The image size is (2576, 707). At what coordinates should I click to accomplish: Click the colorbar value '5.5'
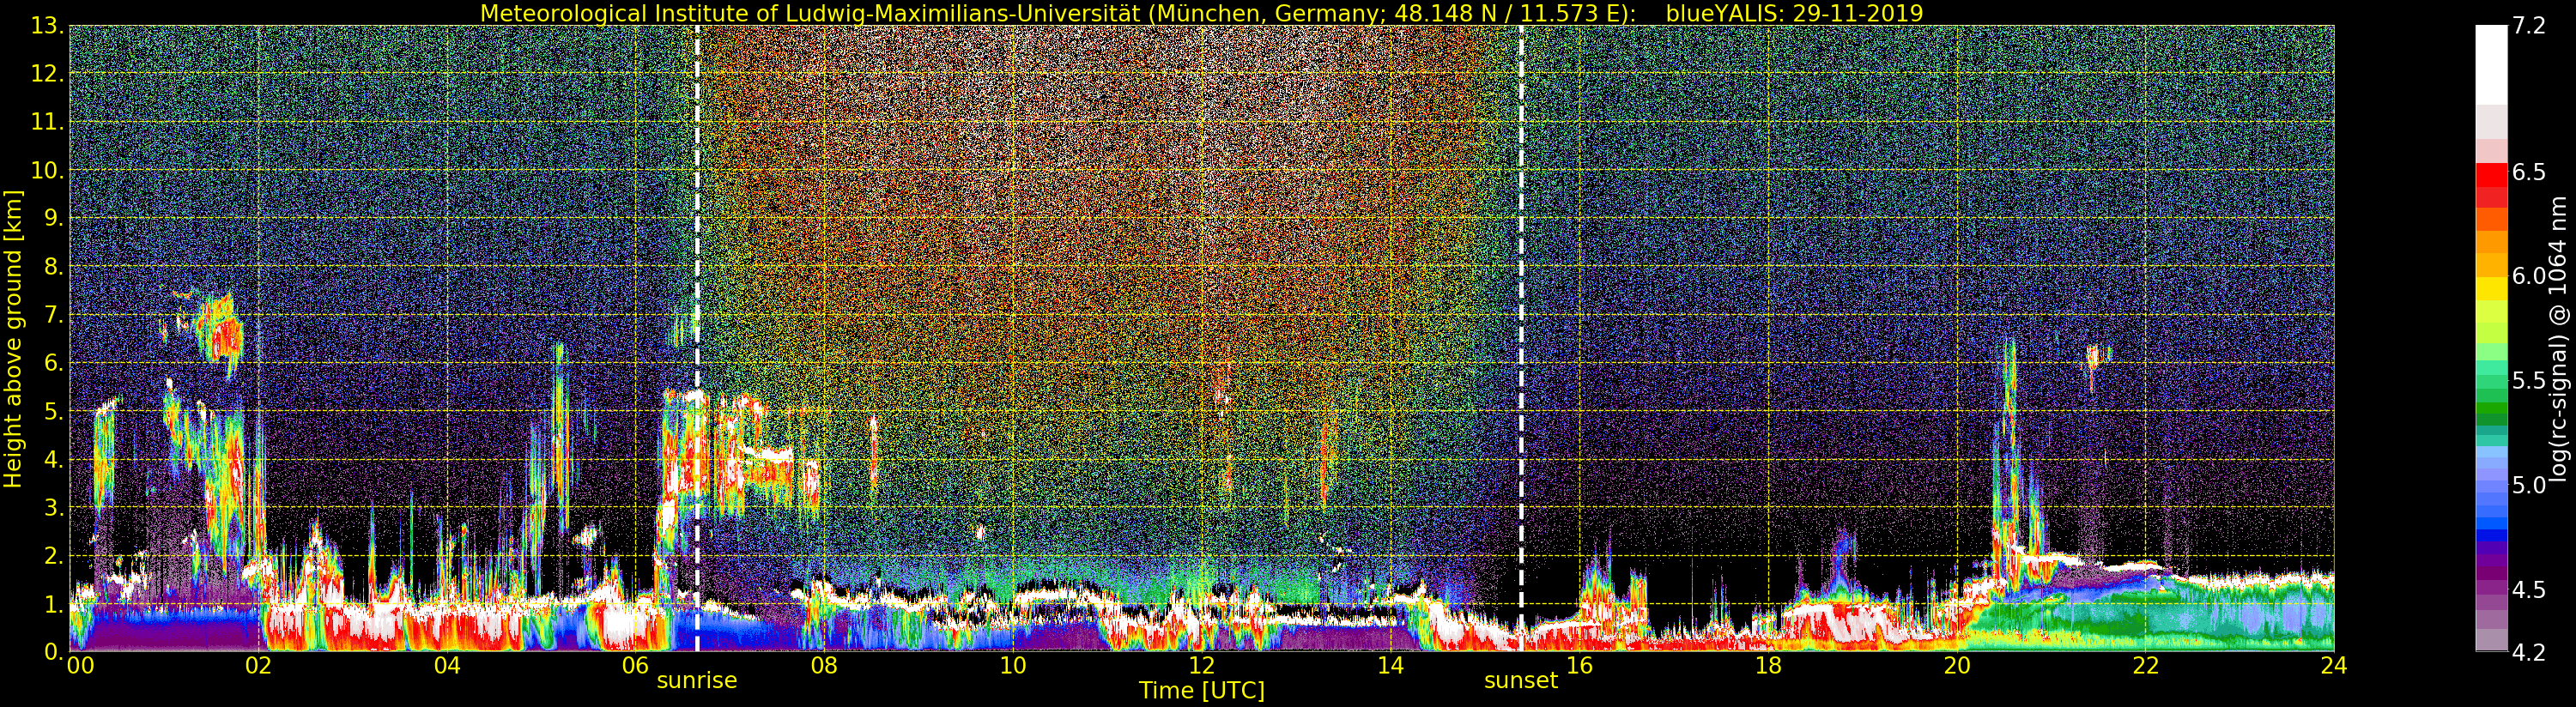coord(2529,380)
